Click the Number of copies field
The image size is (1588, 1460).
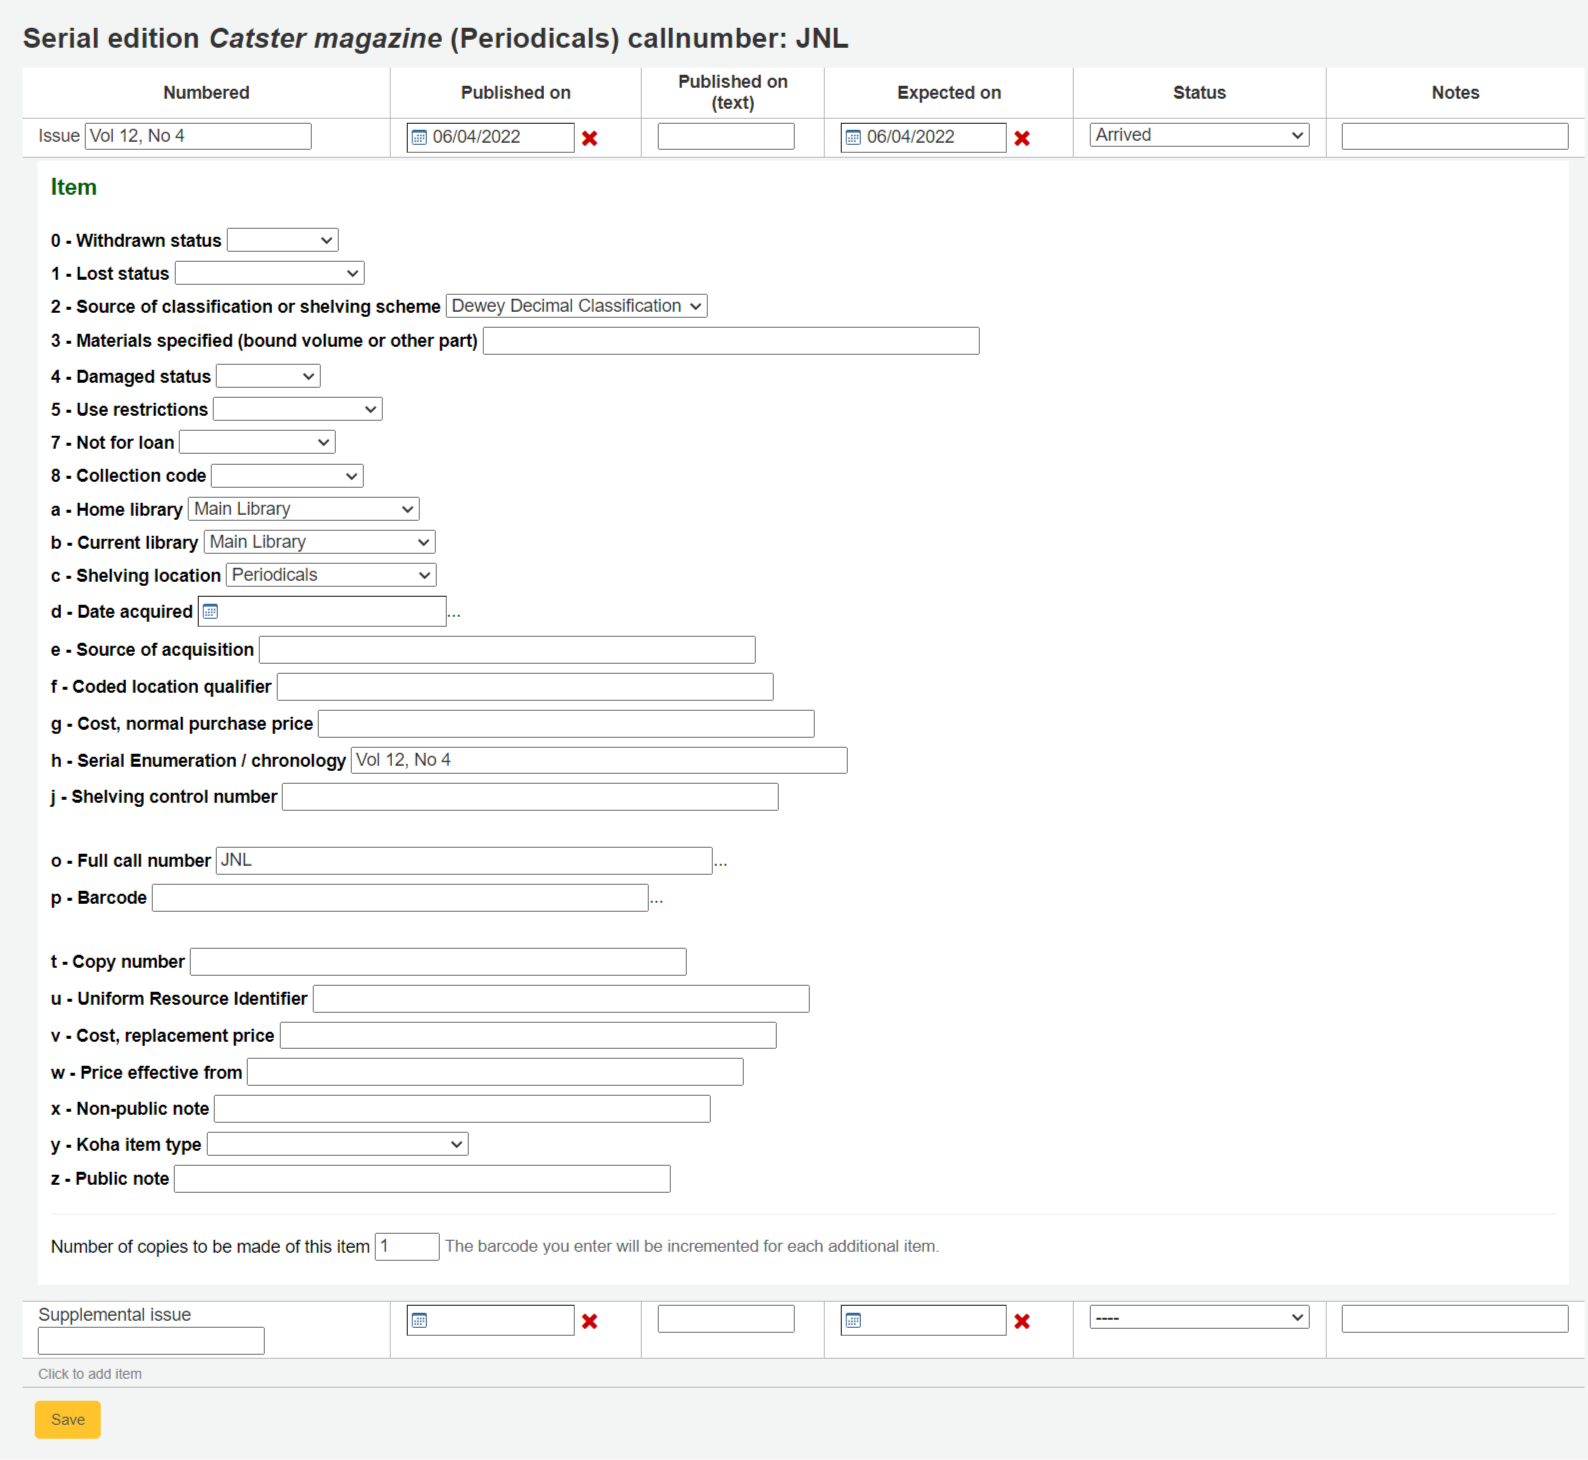coord(406,1246)
